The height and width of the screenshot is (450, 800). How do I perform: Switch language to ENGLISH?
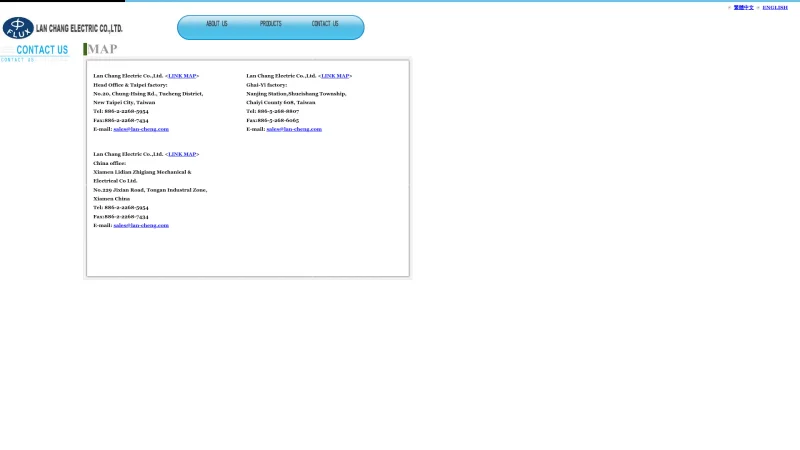(x=775, y=8)
